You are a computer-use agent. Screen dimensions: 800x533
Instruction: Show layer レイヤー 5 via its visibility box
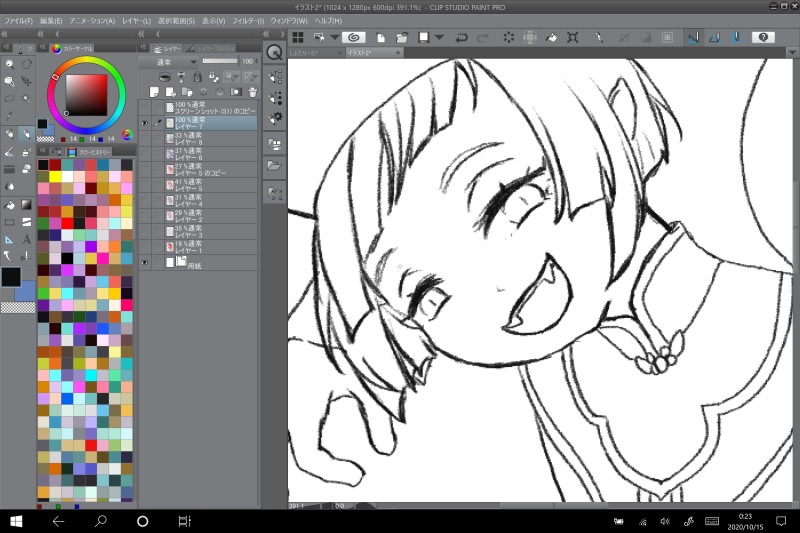(145, 185)
